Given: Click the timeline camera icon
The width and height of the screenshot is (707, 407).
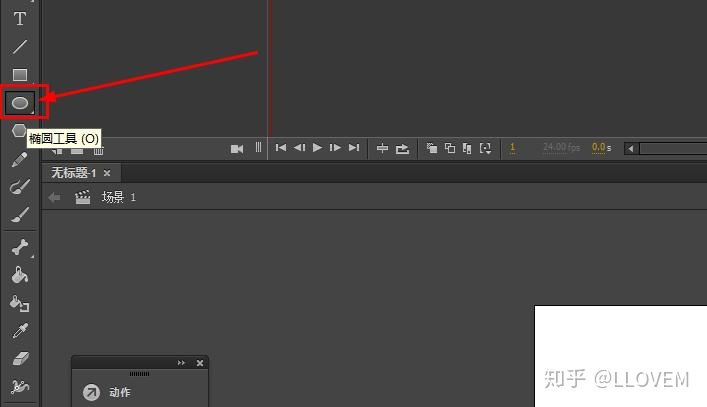Looking at the screenshot, I should click(x=237, y=149).
